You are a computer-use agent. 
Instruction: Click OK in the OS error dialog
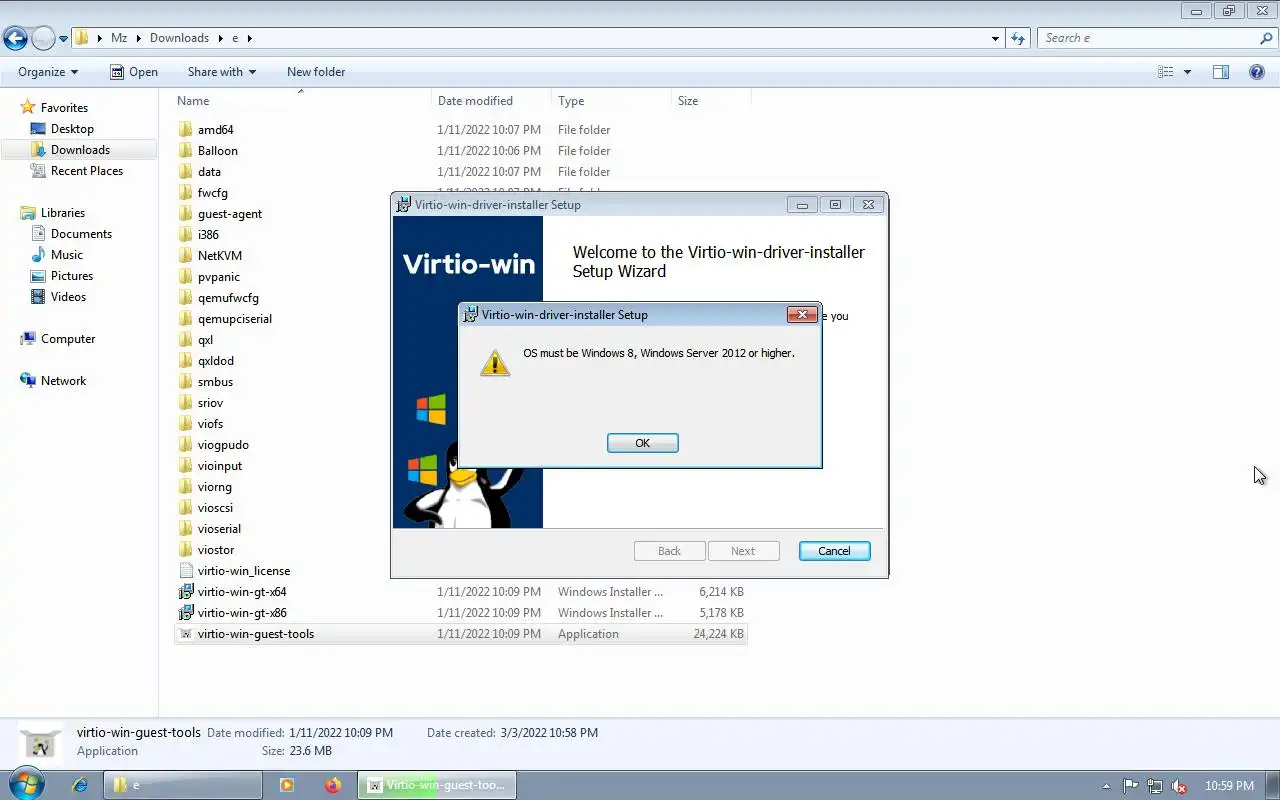(x=642, y=443)
